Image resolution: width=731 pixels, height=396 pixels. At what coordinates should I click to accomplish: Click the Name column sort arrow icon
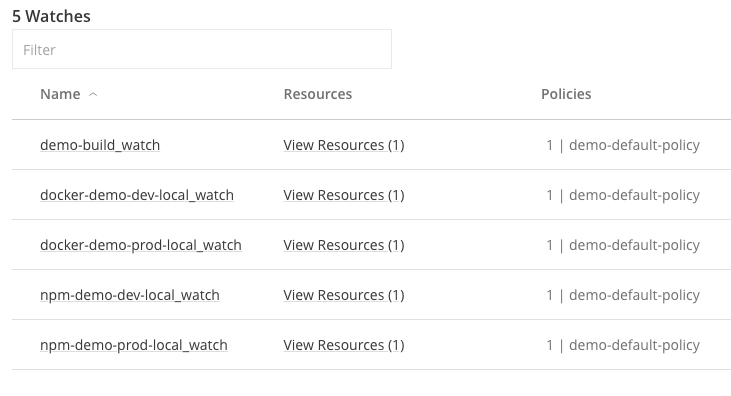pos(93,95)
